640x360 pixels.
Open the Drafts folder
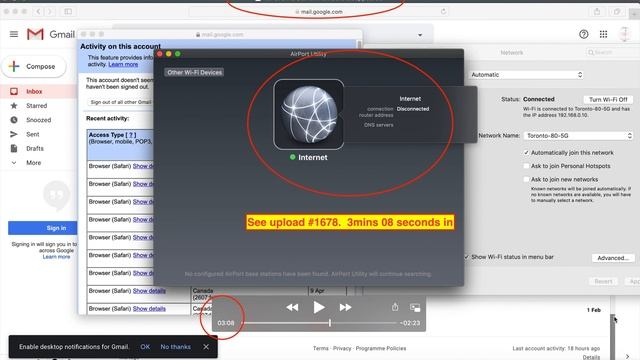[35, 149]
